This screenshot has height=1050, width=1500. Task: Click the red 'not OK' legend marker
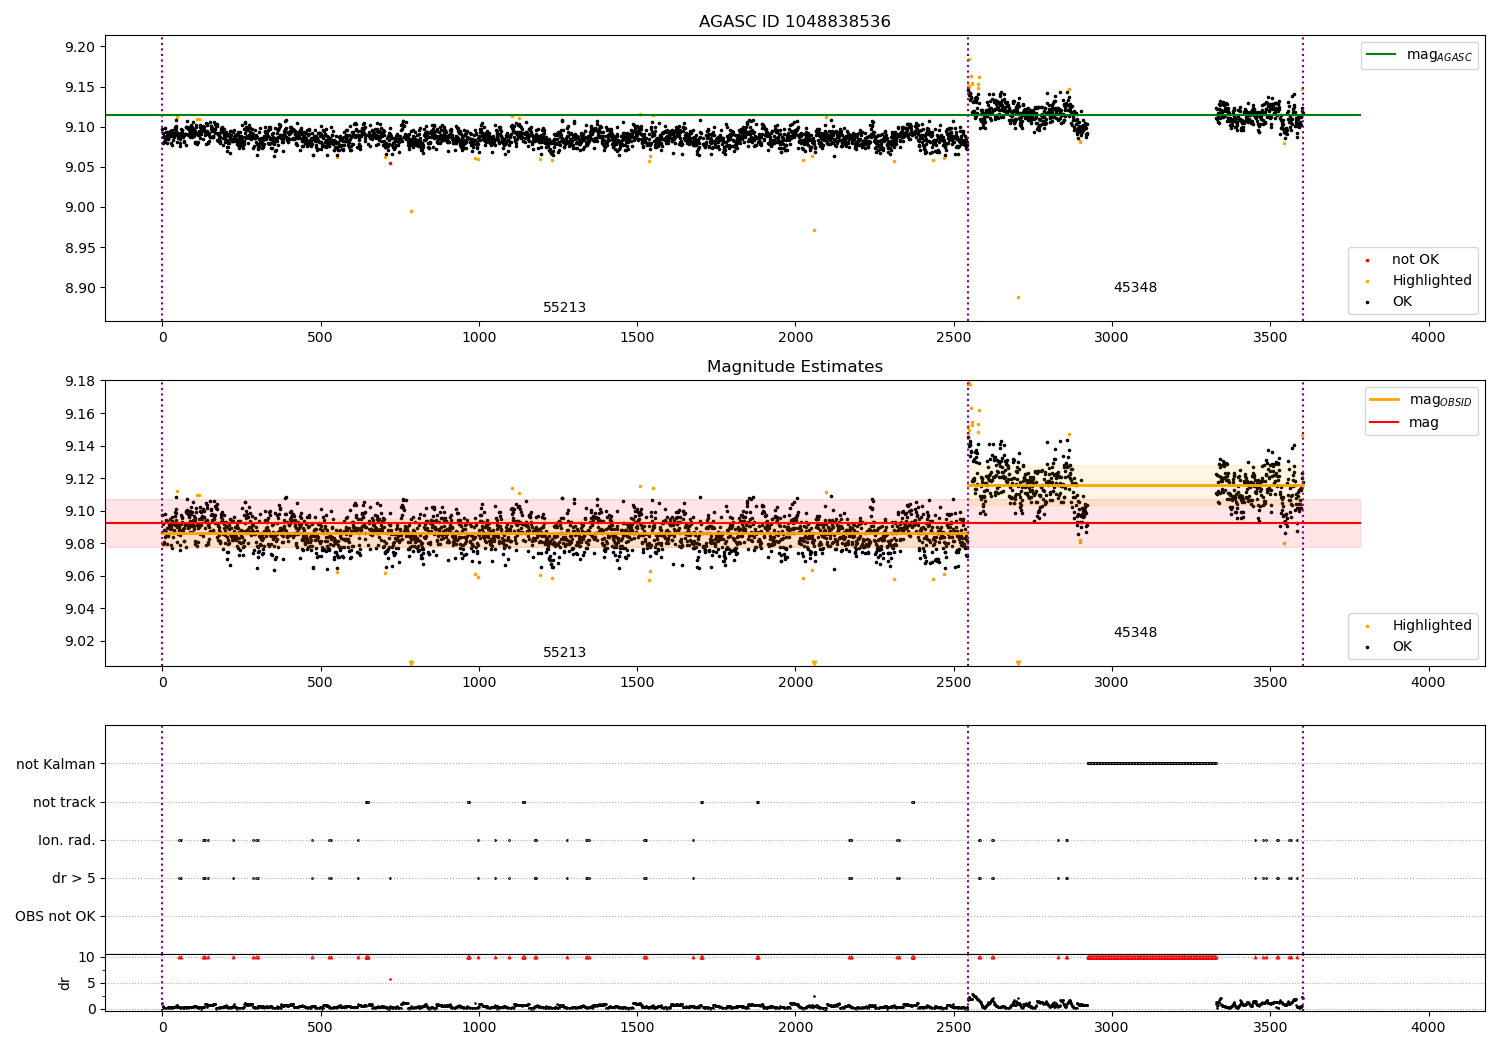[1367, 260]
